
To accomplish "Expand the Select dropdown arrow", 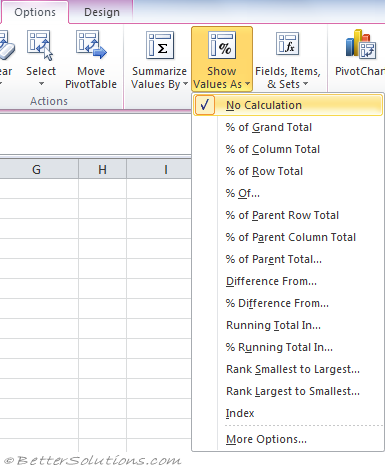I will (41, 84).
